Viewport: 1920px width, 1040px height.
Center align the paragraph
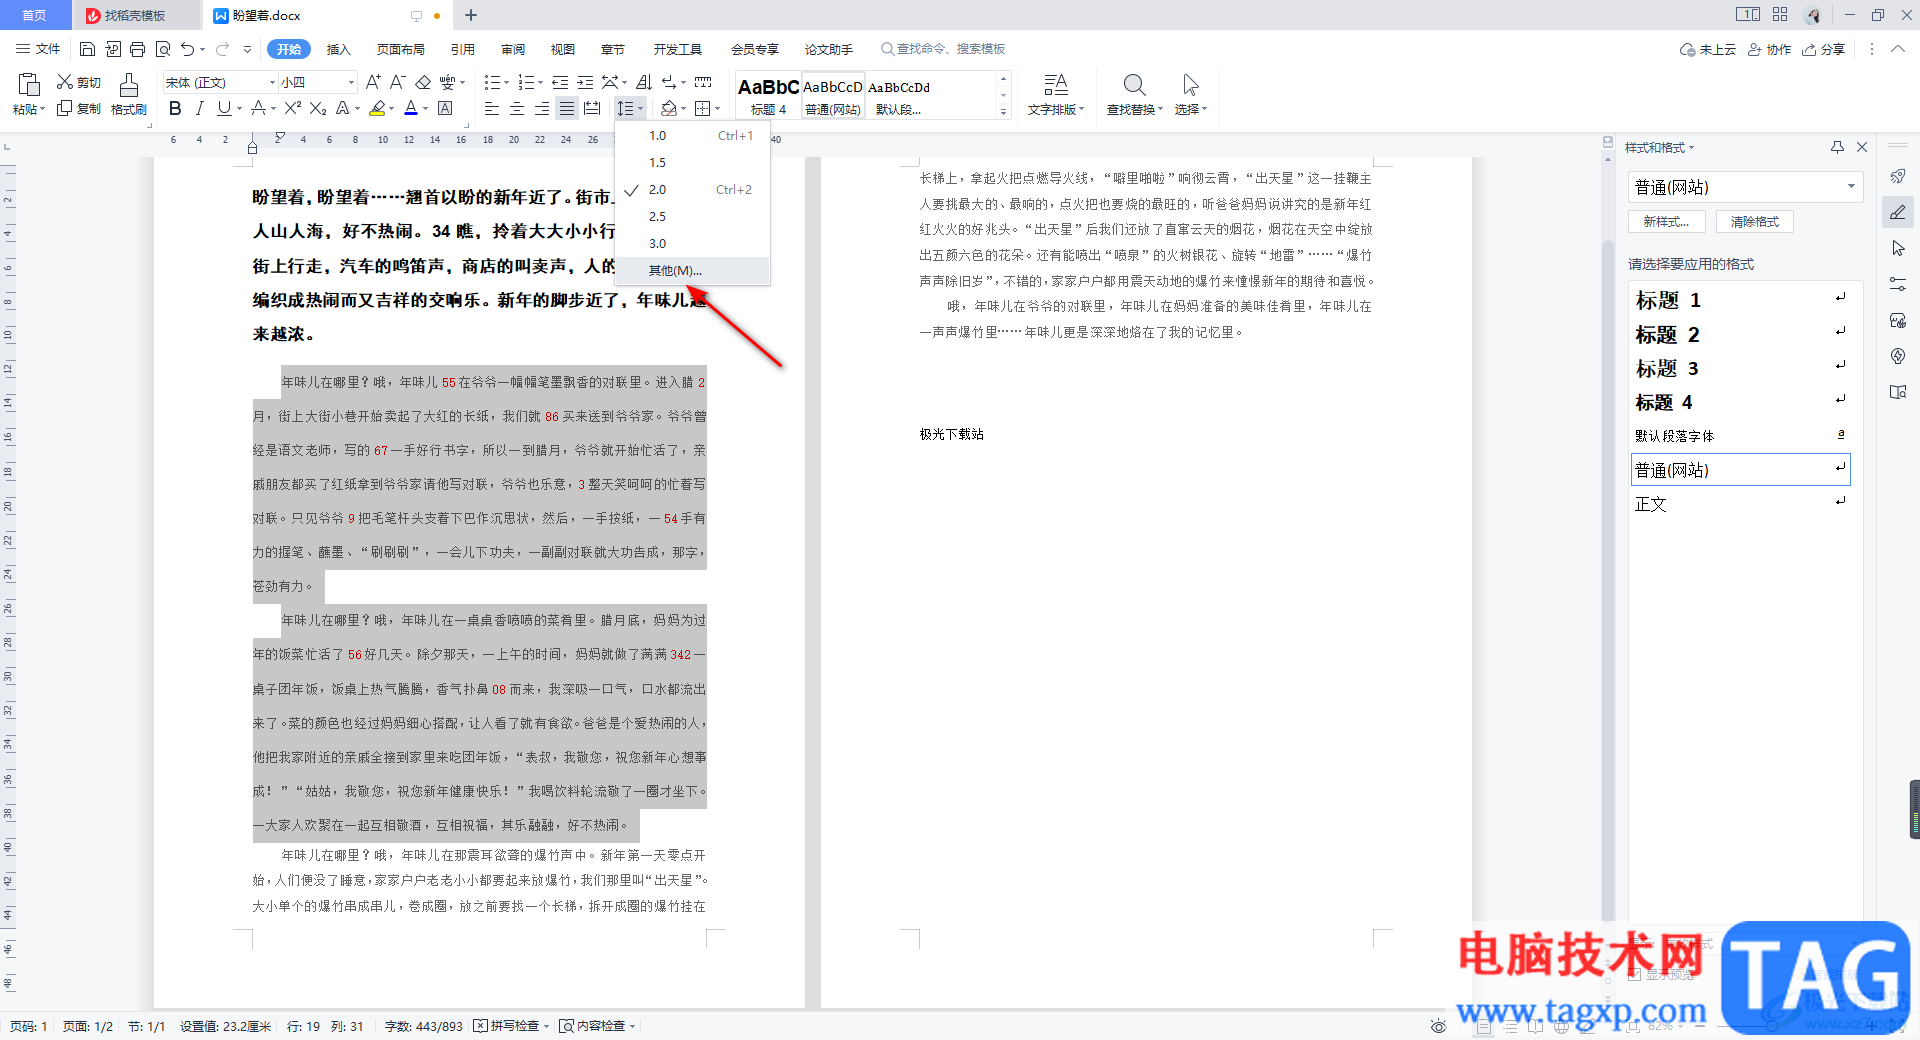517,108
